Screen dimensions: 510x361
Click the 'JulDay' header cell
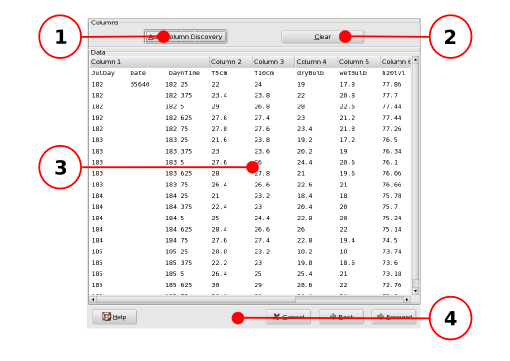(103, 73)
